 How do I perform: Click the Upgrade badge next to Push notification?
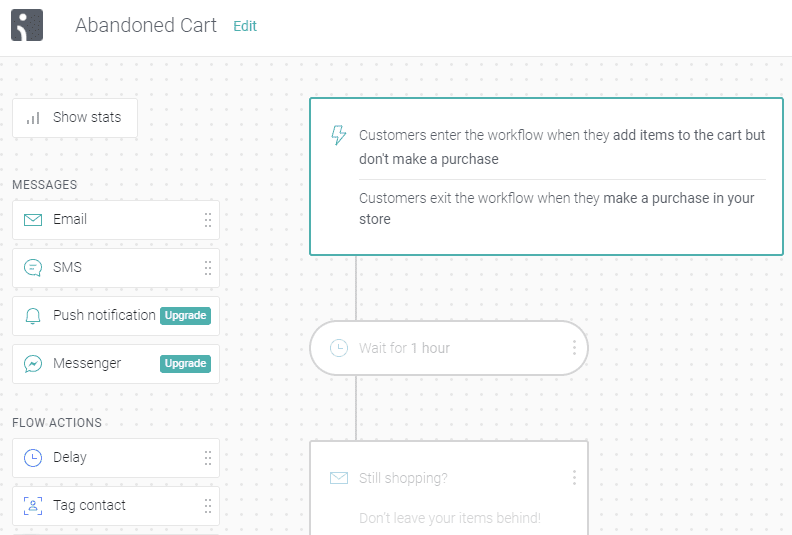pos(185,315)
